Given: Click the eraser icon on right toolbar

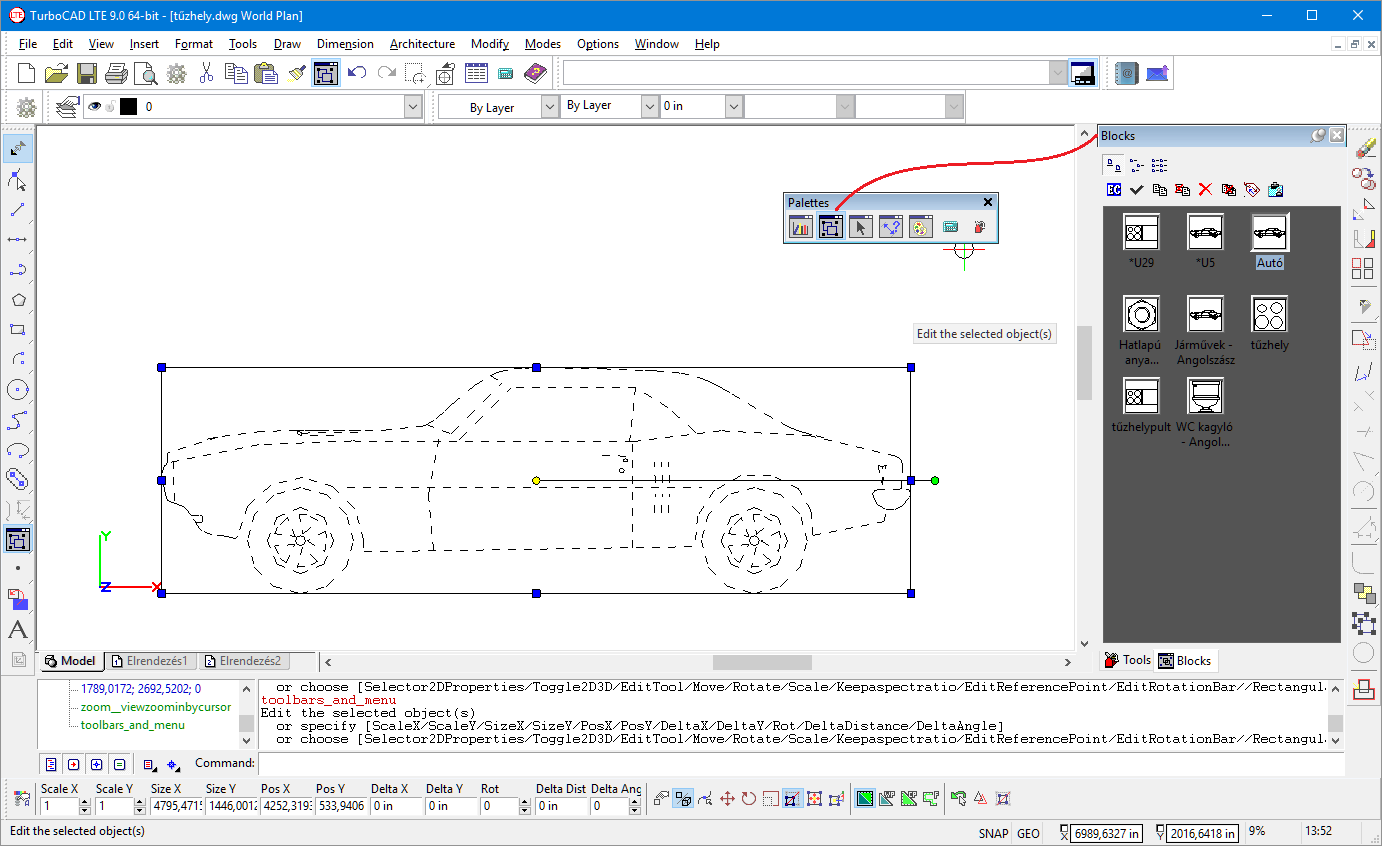Looking at the screenshot, I should pyautogui.click(x=1364, y=149).
